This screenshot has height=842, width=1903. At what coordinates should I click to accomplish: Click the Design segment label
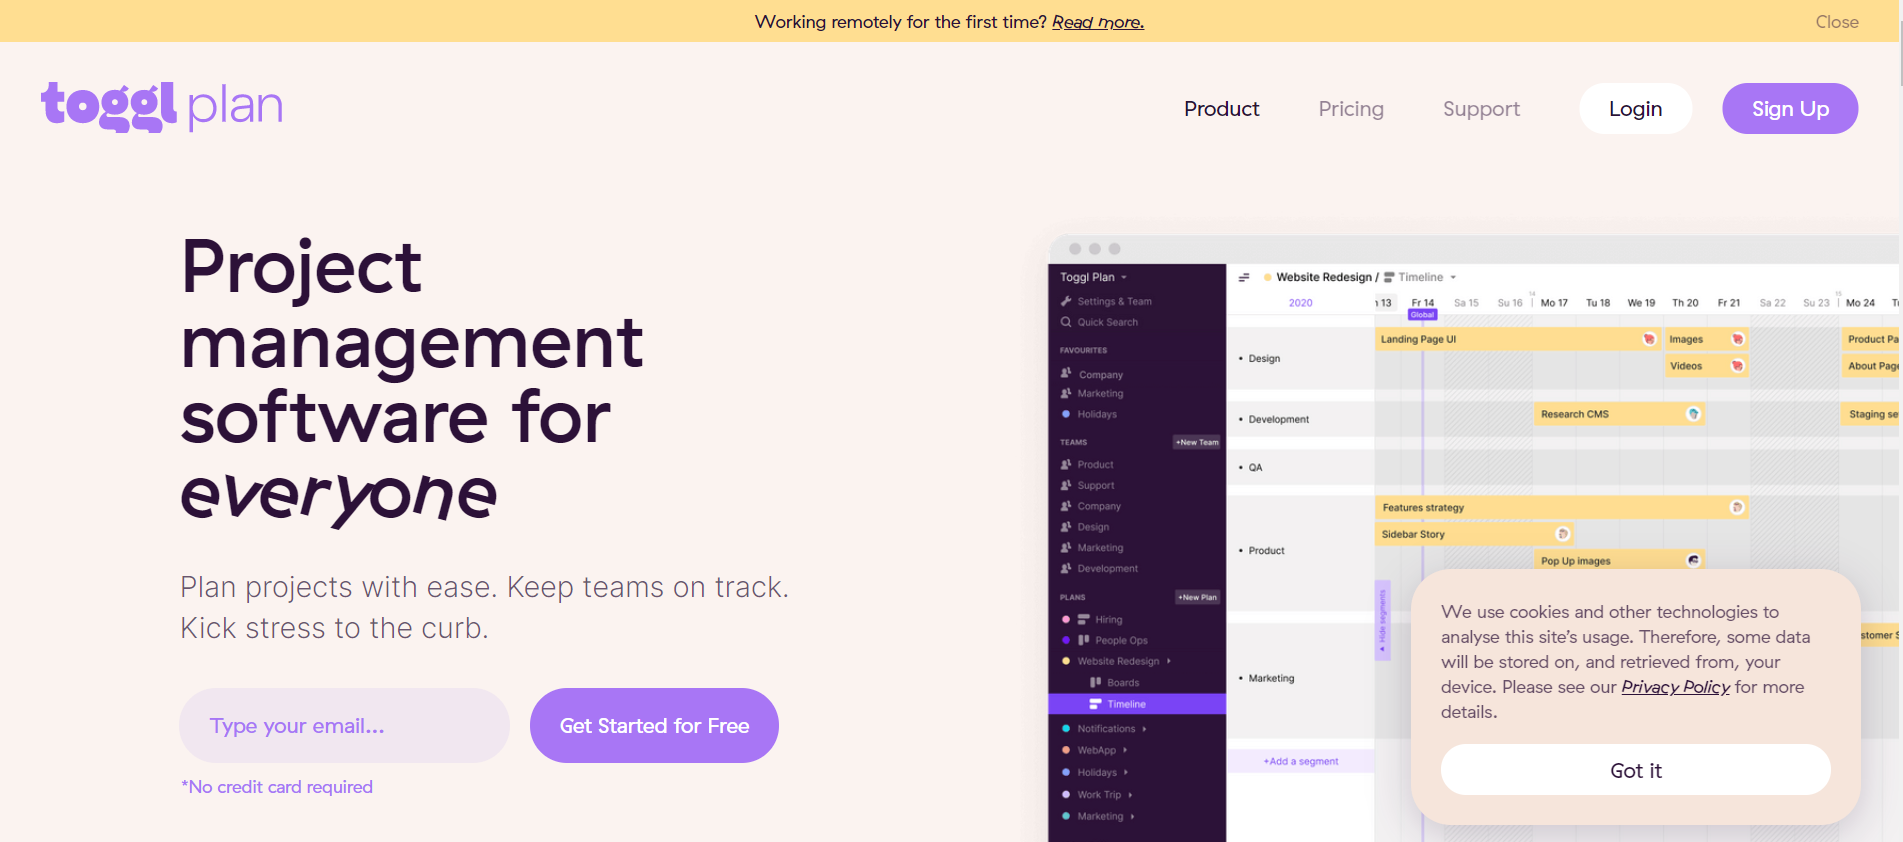[1264, 358]
